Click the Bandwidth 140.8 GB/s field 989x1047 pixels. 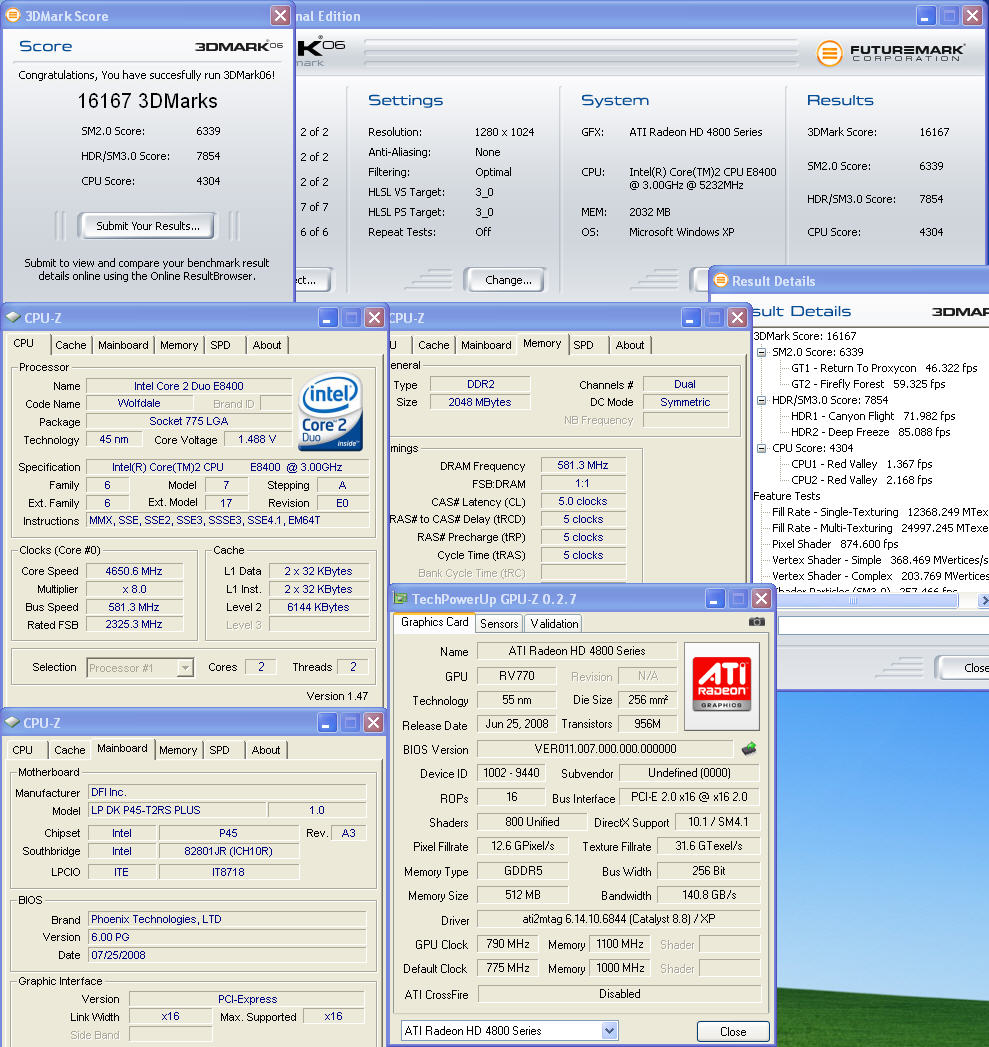point(709,895)
